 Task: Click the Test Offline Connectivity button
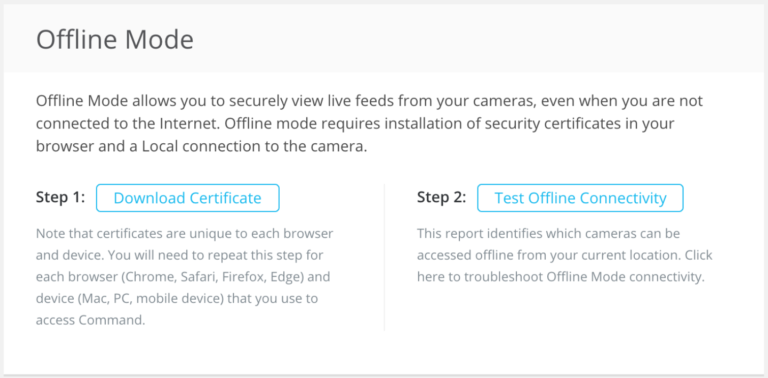[x=580, y=198]
